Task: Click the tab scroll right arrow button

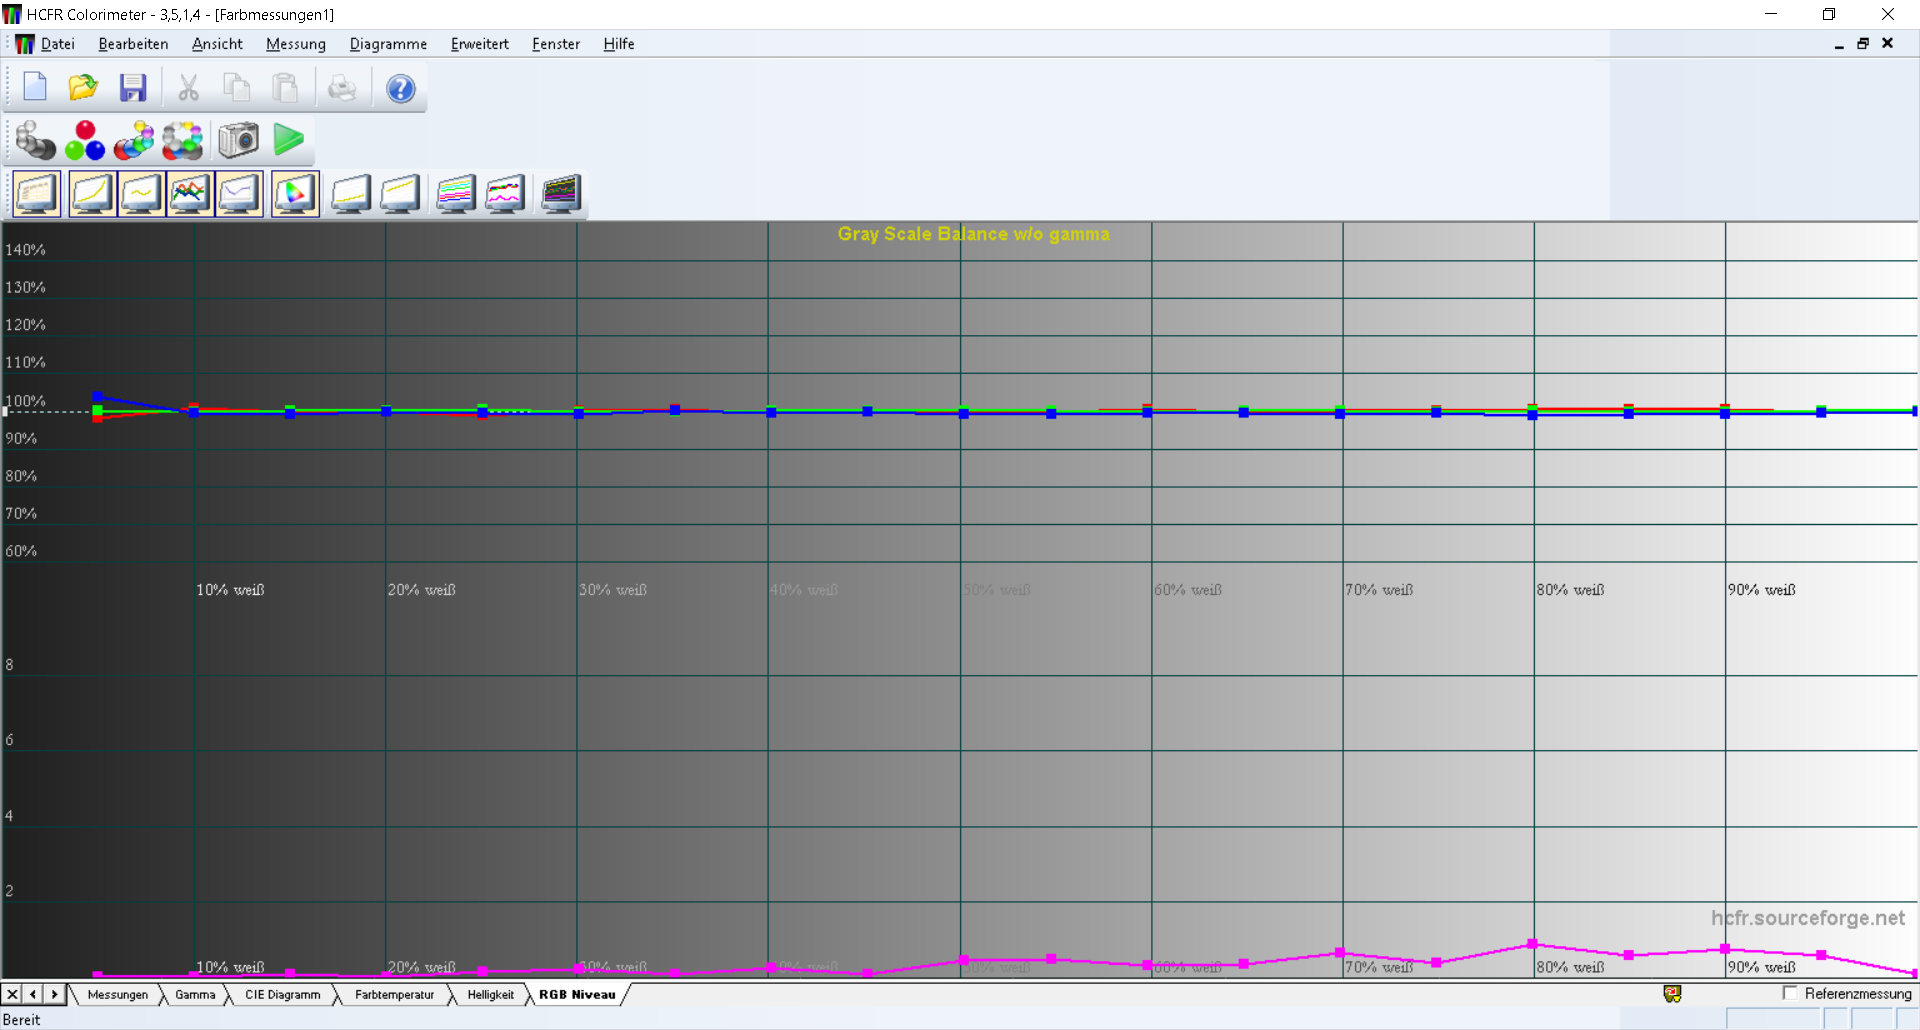Action: point(55,994)
